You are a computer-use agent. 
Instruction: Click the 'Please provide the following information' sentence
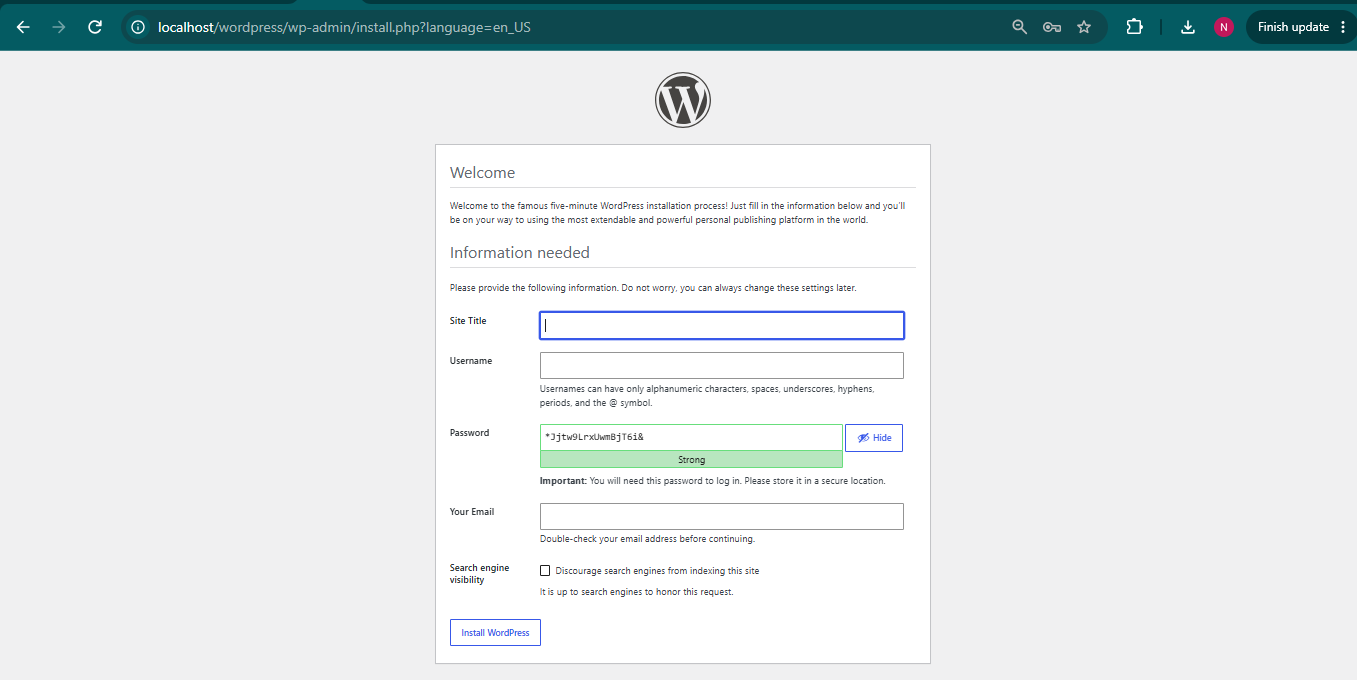pyautogui.click(x=653, y=288)
